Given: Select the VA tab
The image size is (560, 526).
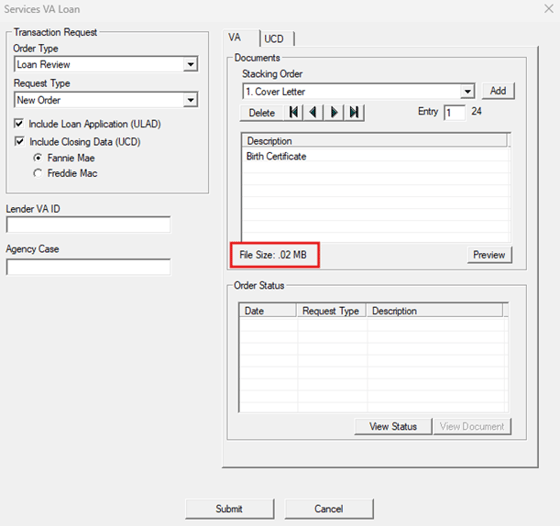Looking at the screenshot, I should (241, 37).
